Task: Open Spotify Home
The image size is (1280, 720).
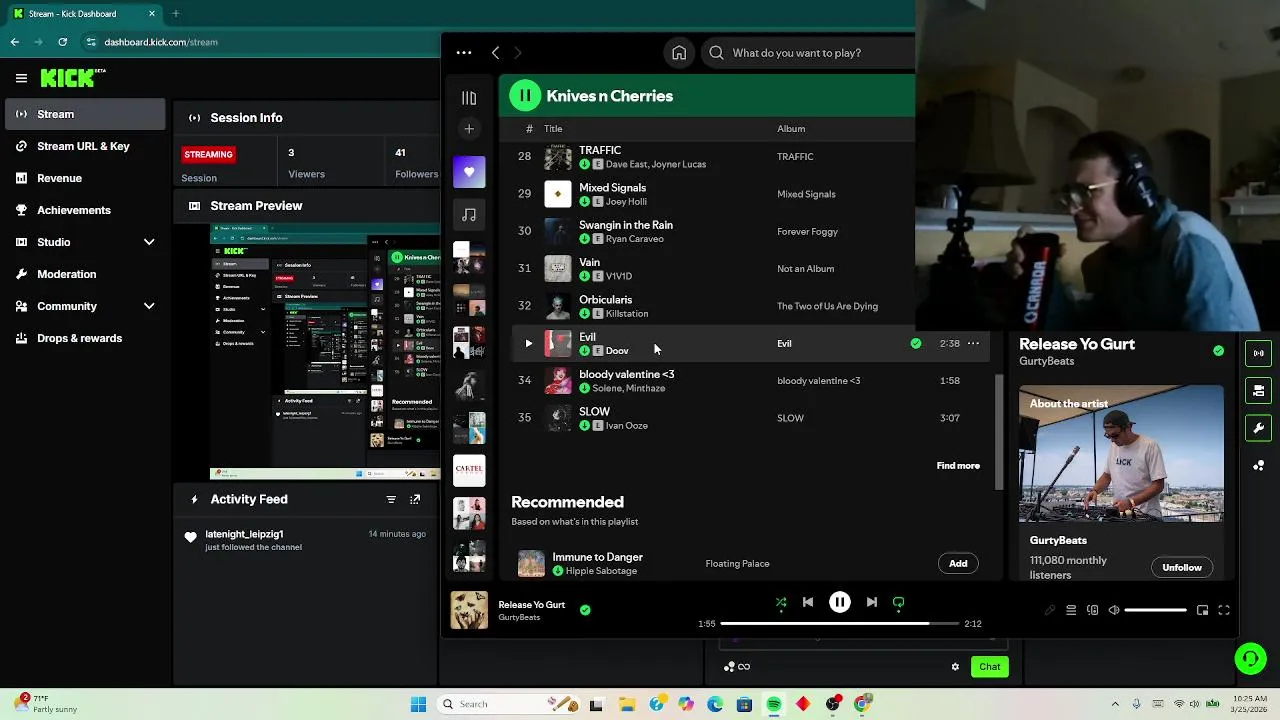Action: click(x=679, y=53)
